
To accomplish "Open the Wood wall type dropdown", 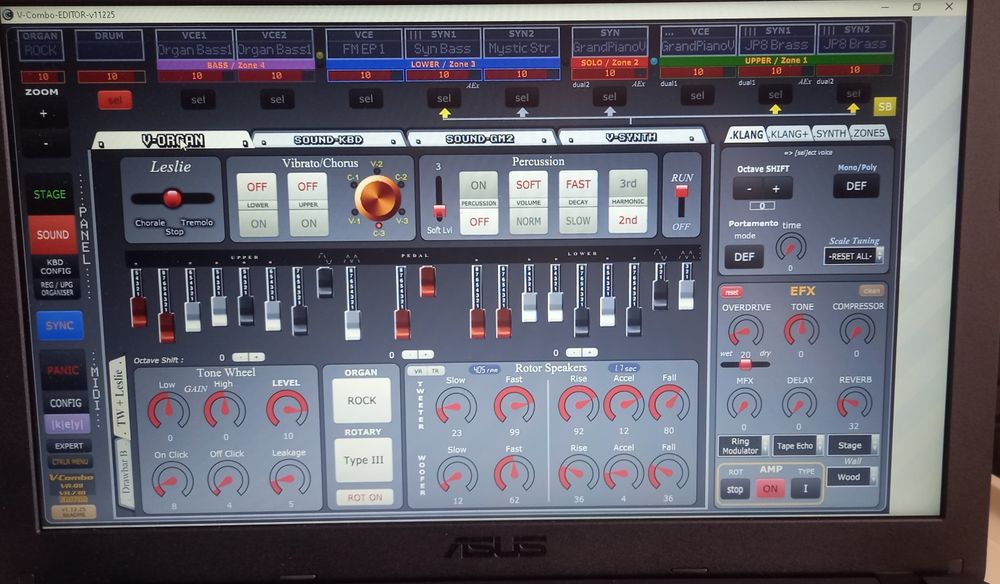I will [x=853, y=477].
